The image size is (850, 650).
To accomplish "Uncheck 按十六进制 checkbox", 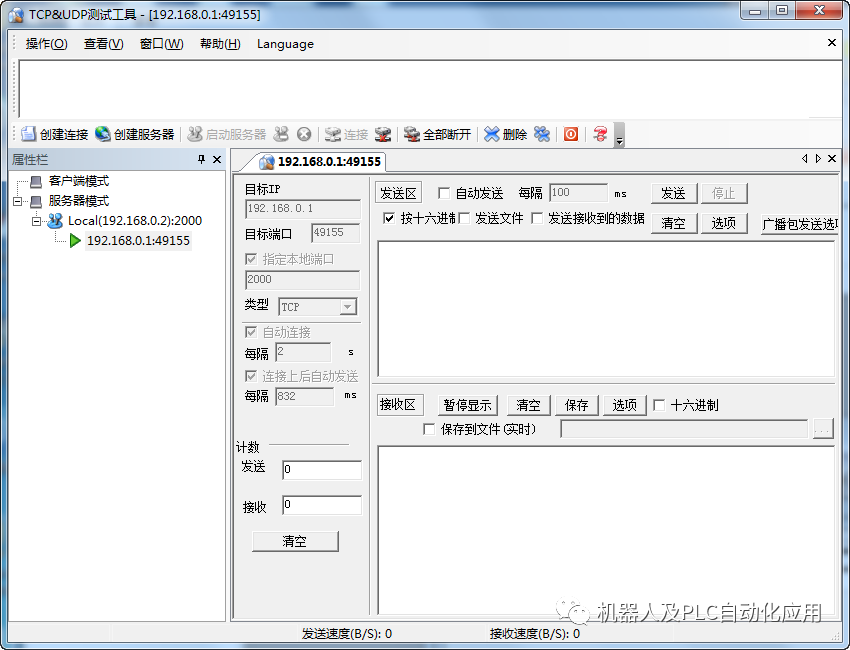I will pos(389,218).
